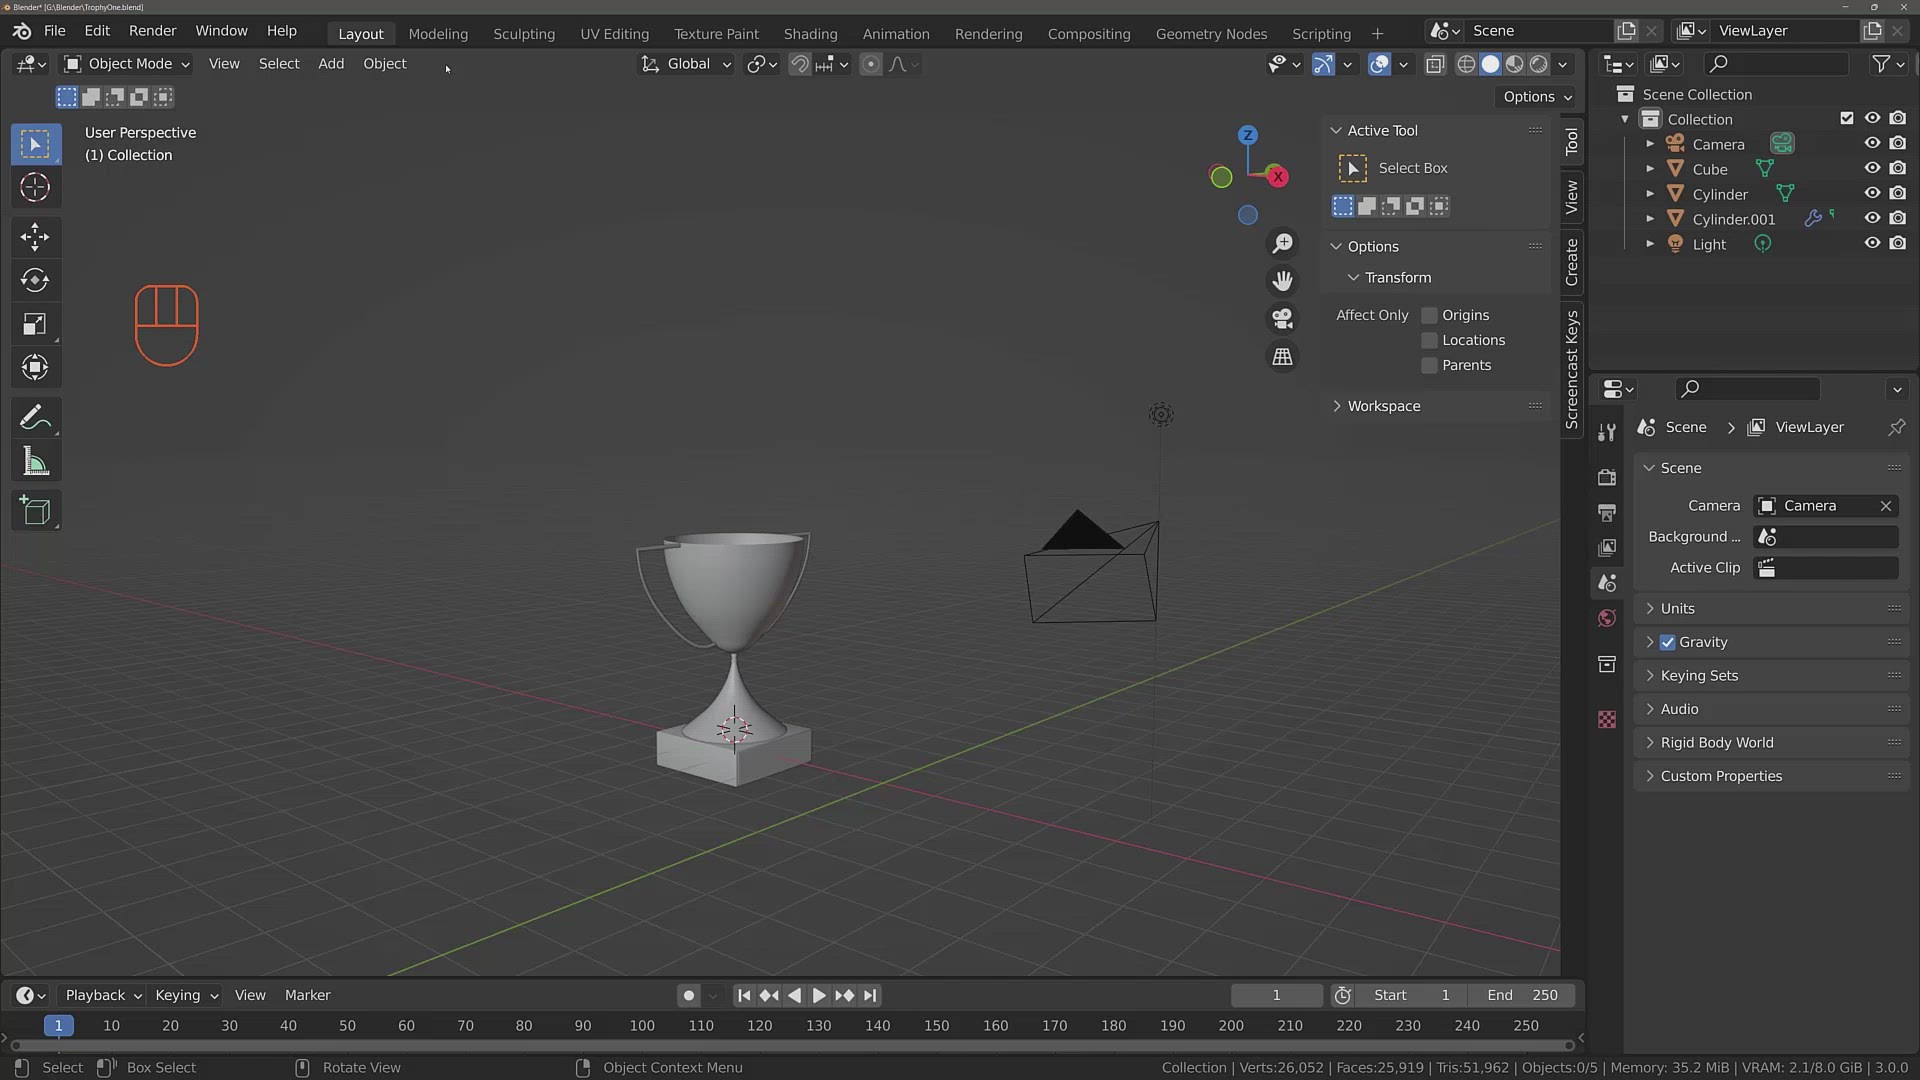Hide the Cube in the viewport
Image resolution: width=1920 pixels, height=1080 pixels.
(x=1872, y=168)
